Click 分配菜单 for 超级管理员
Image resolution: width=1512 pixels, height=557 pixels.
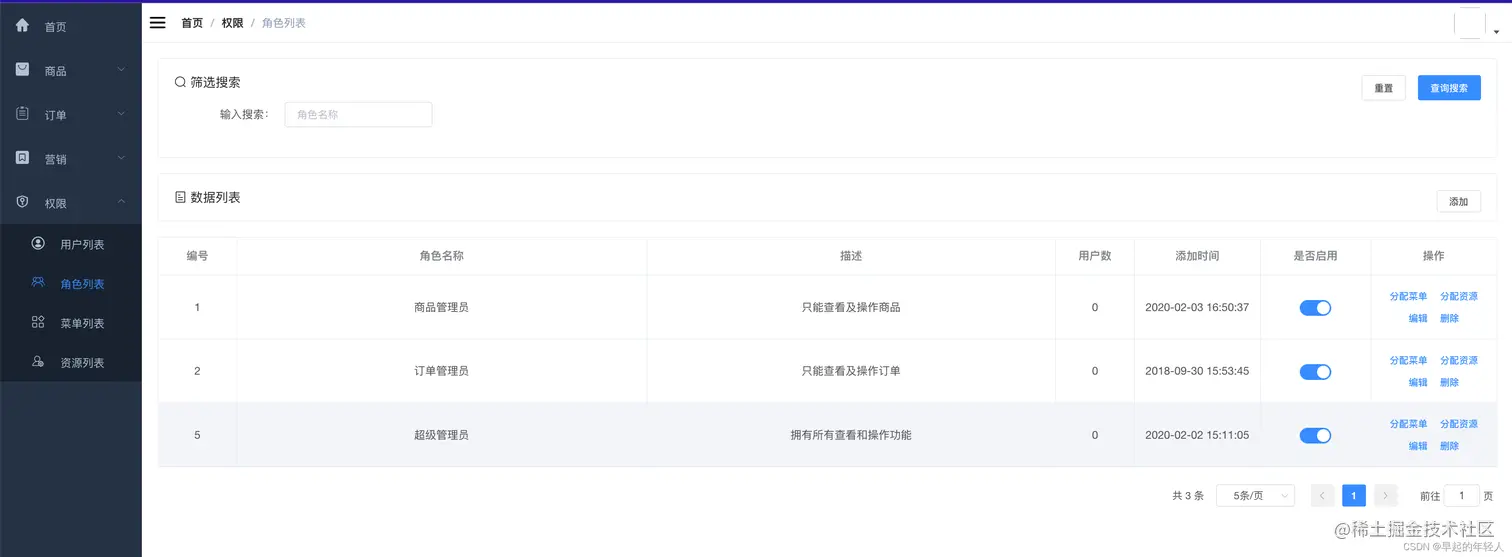pyautogui.click(x=1408, y=424)
